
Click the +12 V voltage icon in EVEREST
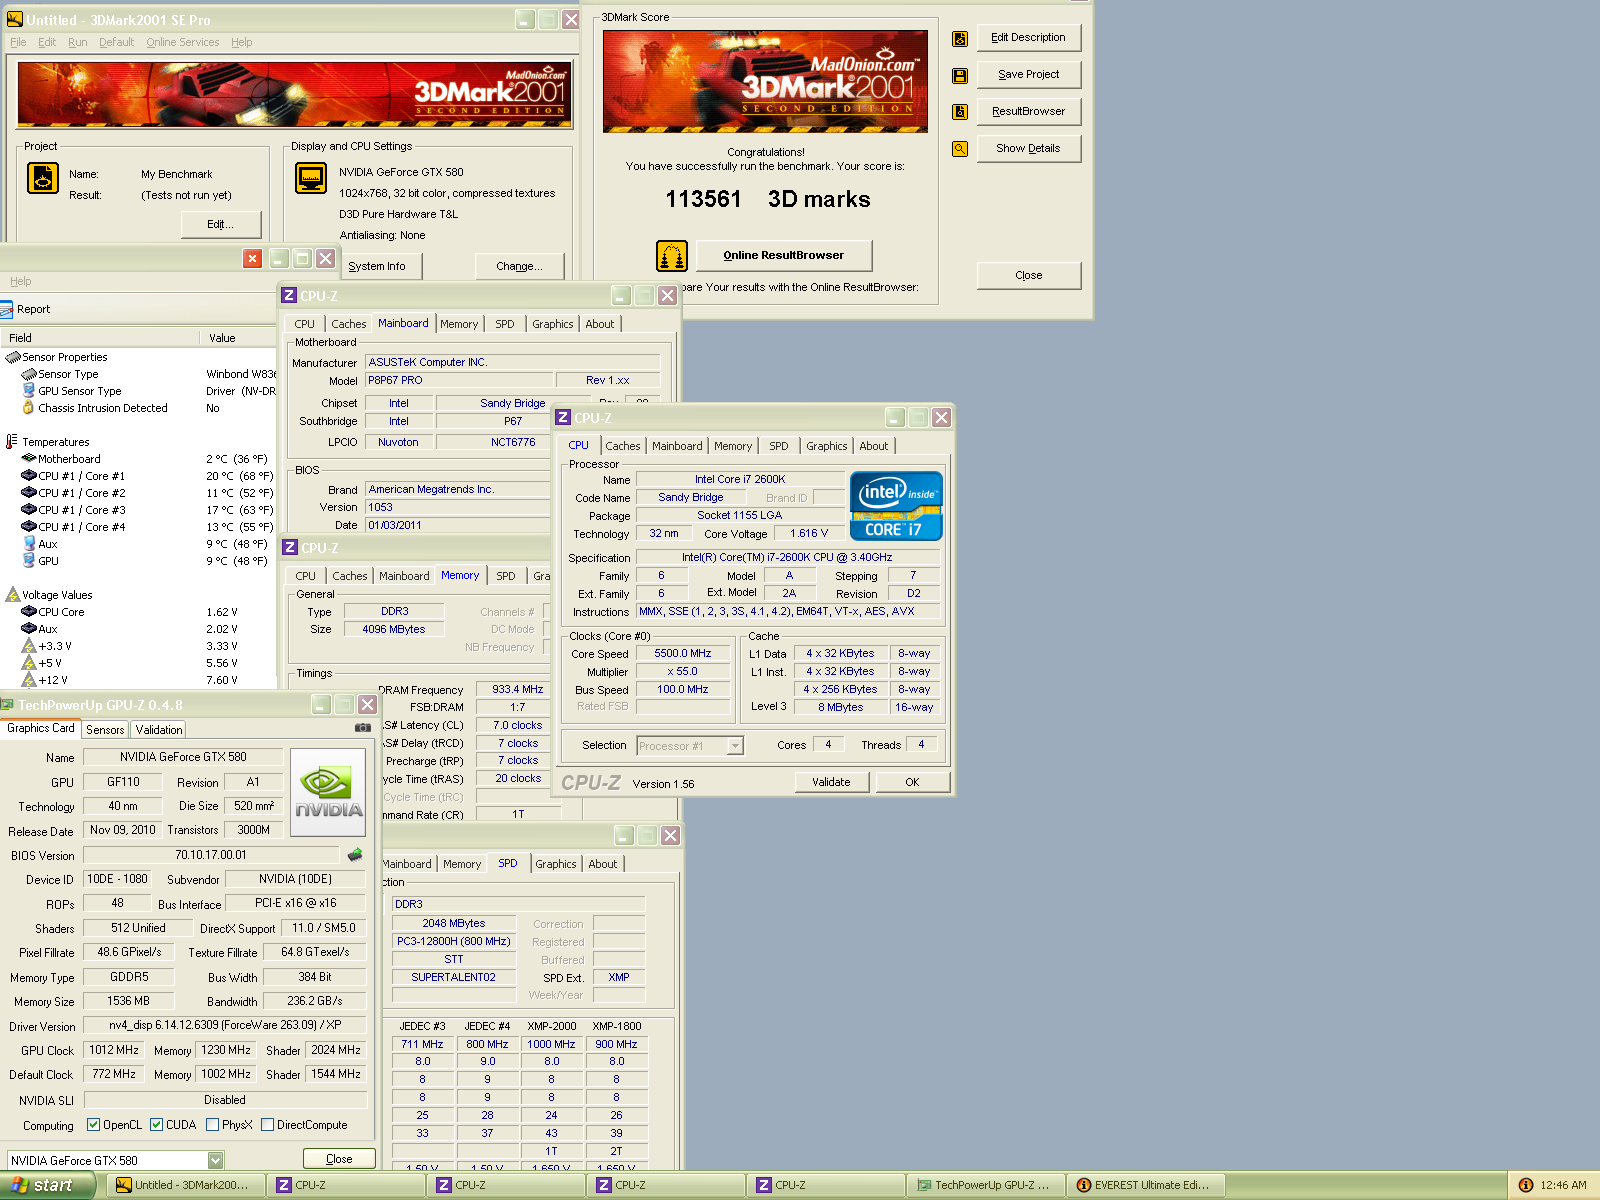pyautogui.click(x=28, y=680)
